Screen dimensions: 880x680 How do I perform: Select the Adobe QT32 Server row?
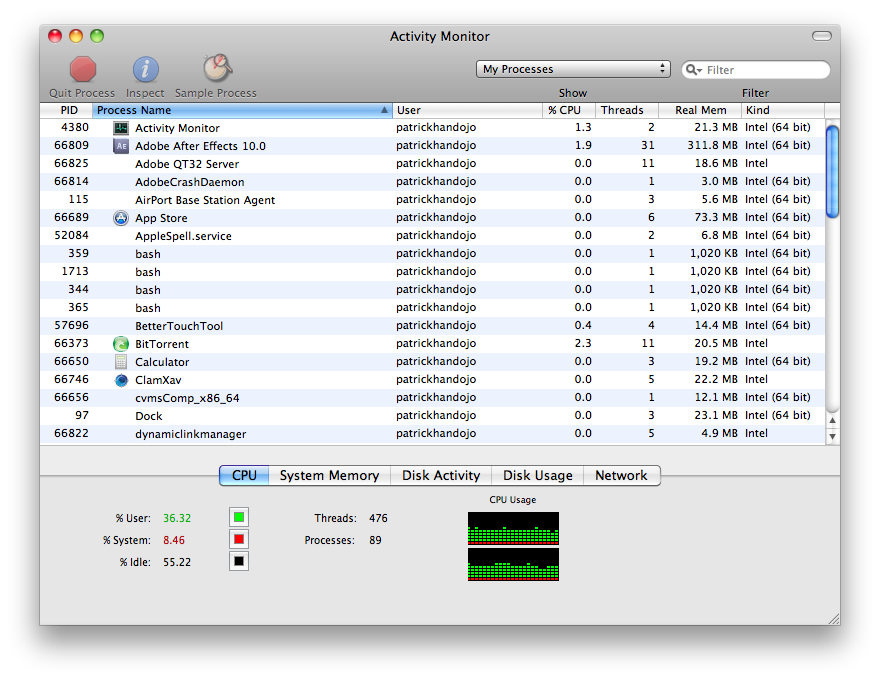(433, 164)
